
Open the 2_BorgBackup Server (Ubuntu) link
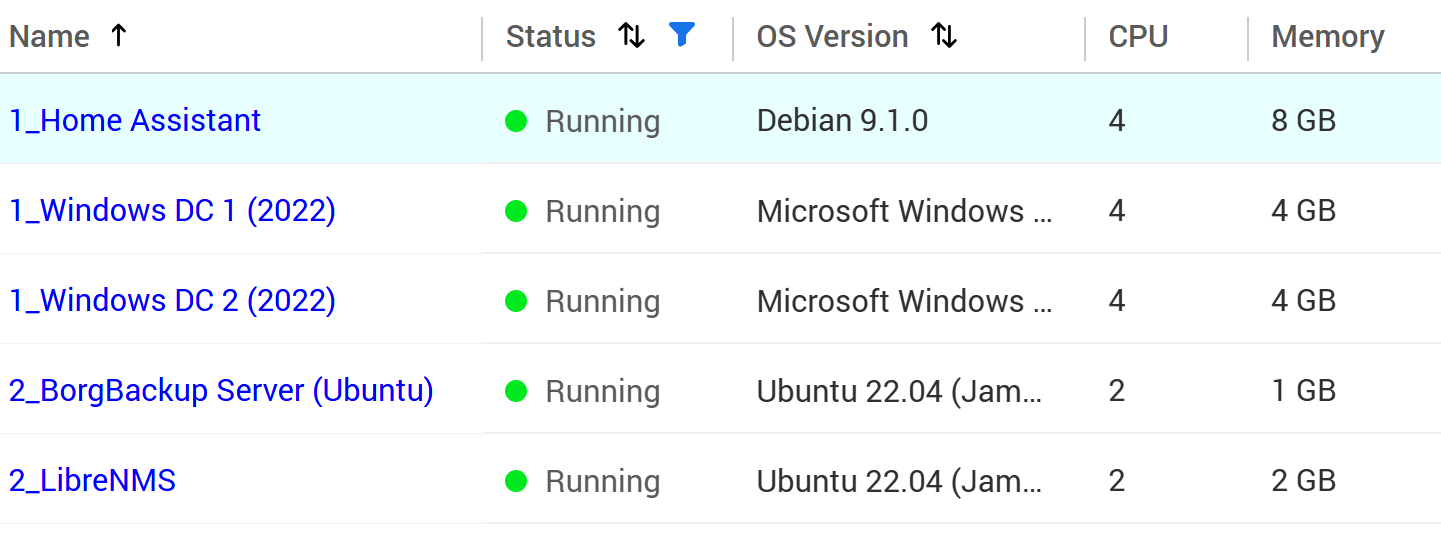(x=221, y=391)
